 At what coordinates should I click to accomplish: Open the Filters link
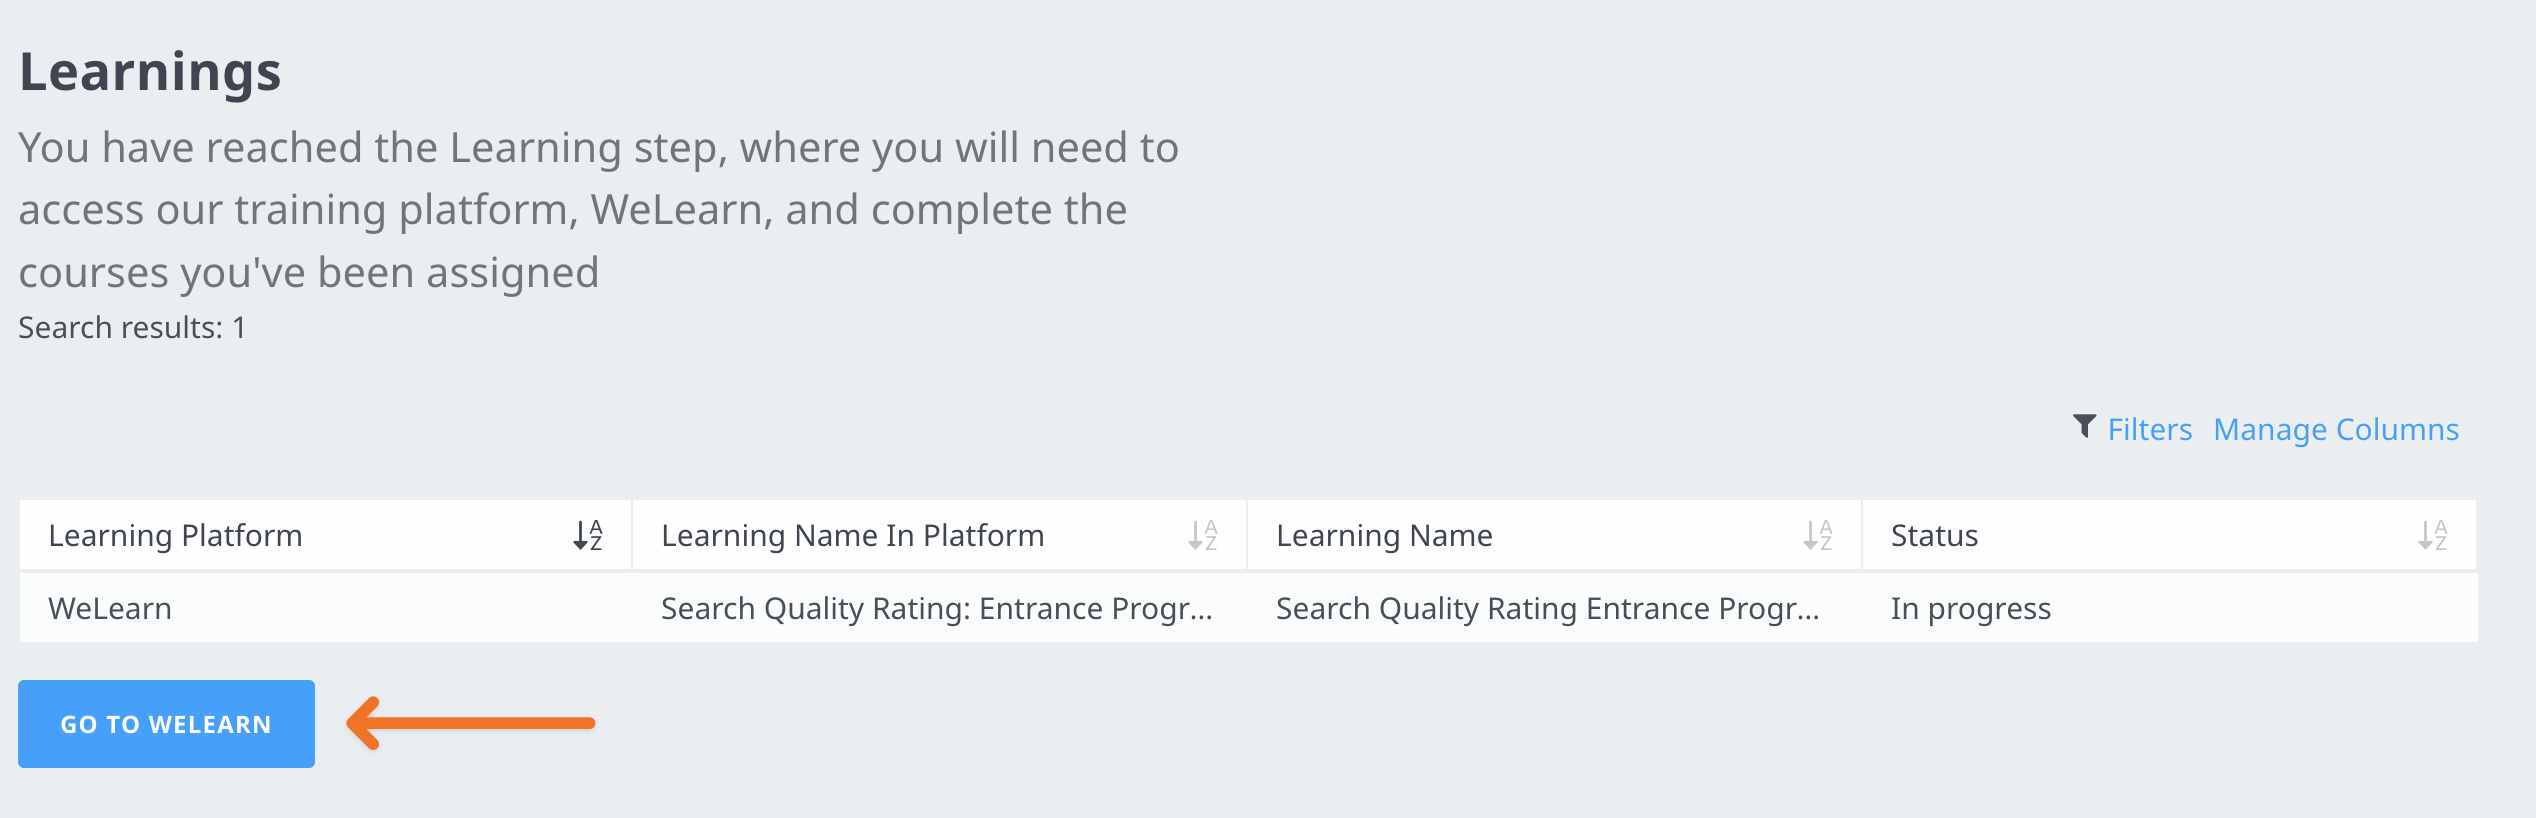(x=2149, y=429)
